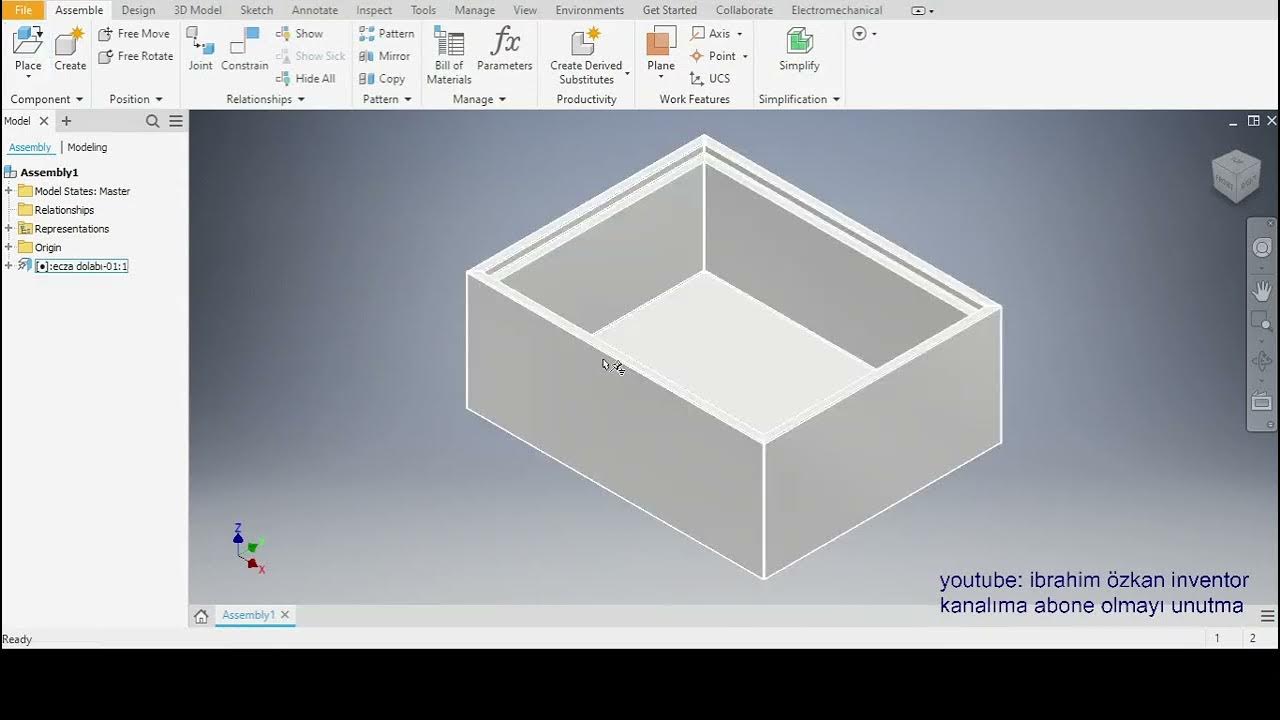Expand Model States: Master node
Viewport: 1280px width, 720px height.
tap(9, 191)
